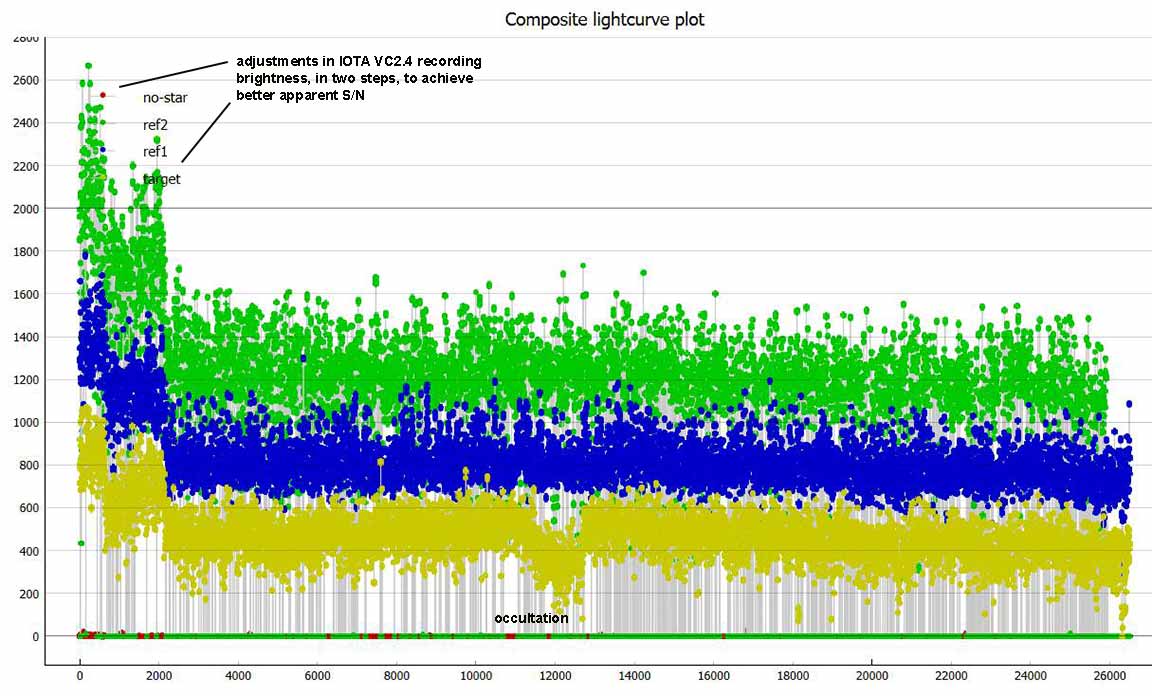The image size is (1152, 696).
Task: Click the 'target' legend entry
Action: point(162,179)
